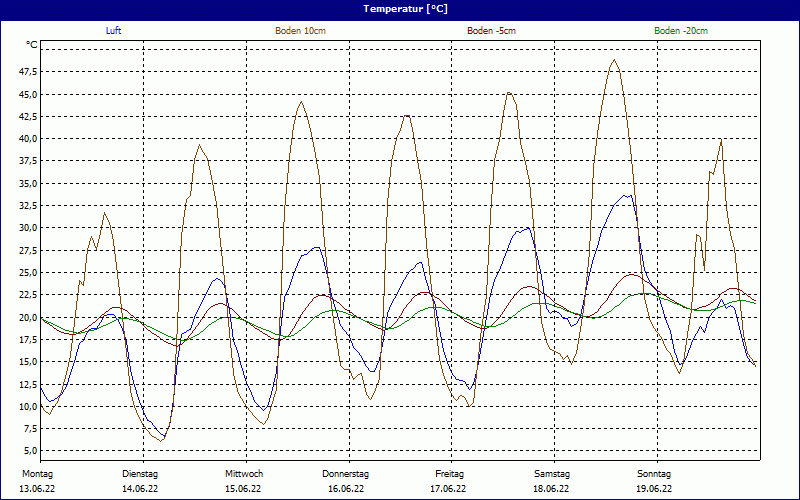Click the 15.06.22 date label
Viewport: 800px width, 500px height.
243,489
